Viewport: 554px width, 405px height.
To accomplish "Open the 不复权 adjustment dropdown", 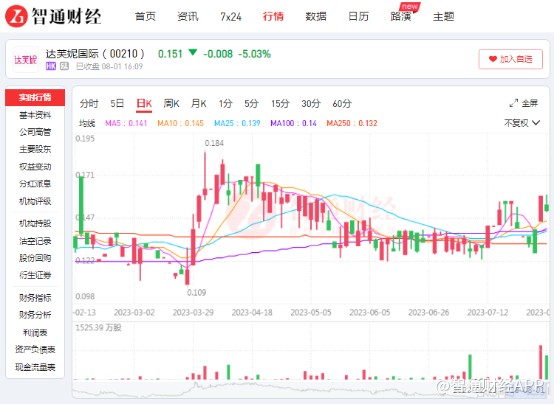I will [522, 123].
